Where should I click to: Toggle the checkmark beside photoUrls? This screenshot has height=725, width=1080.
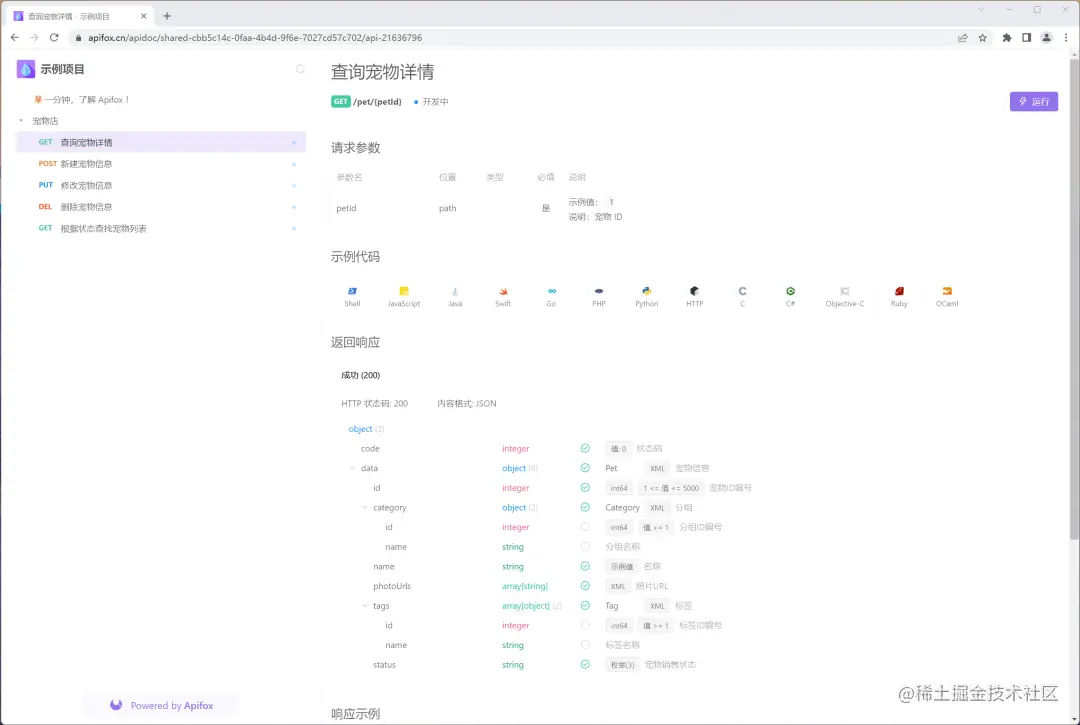pyautogui.click(x=585, y=586)
